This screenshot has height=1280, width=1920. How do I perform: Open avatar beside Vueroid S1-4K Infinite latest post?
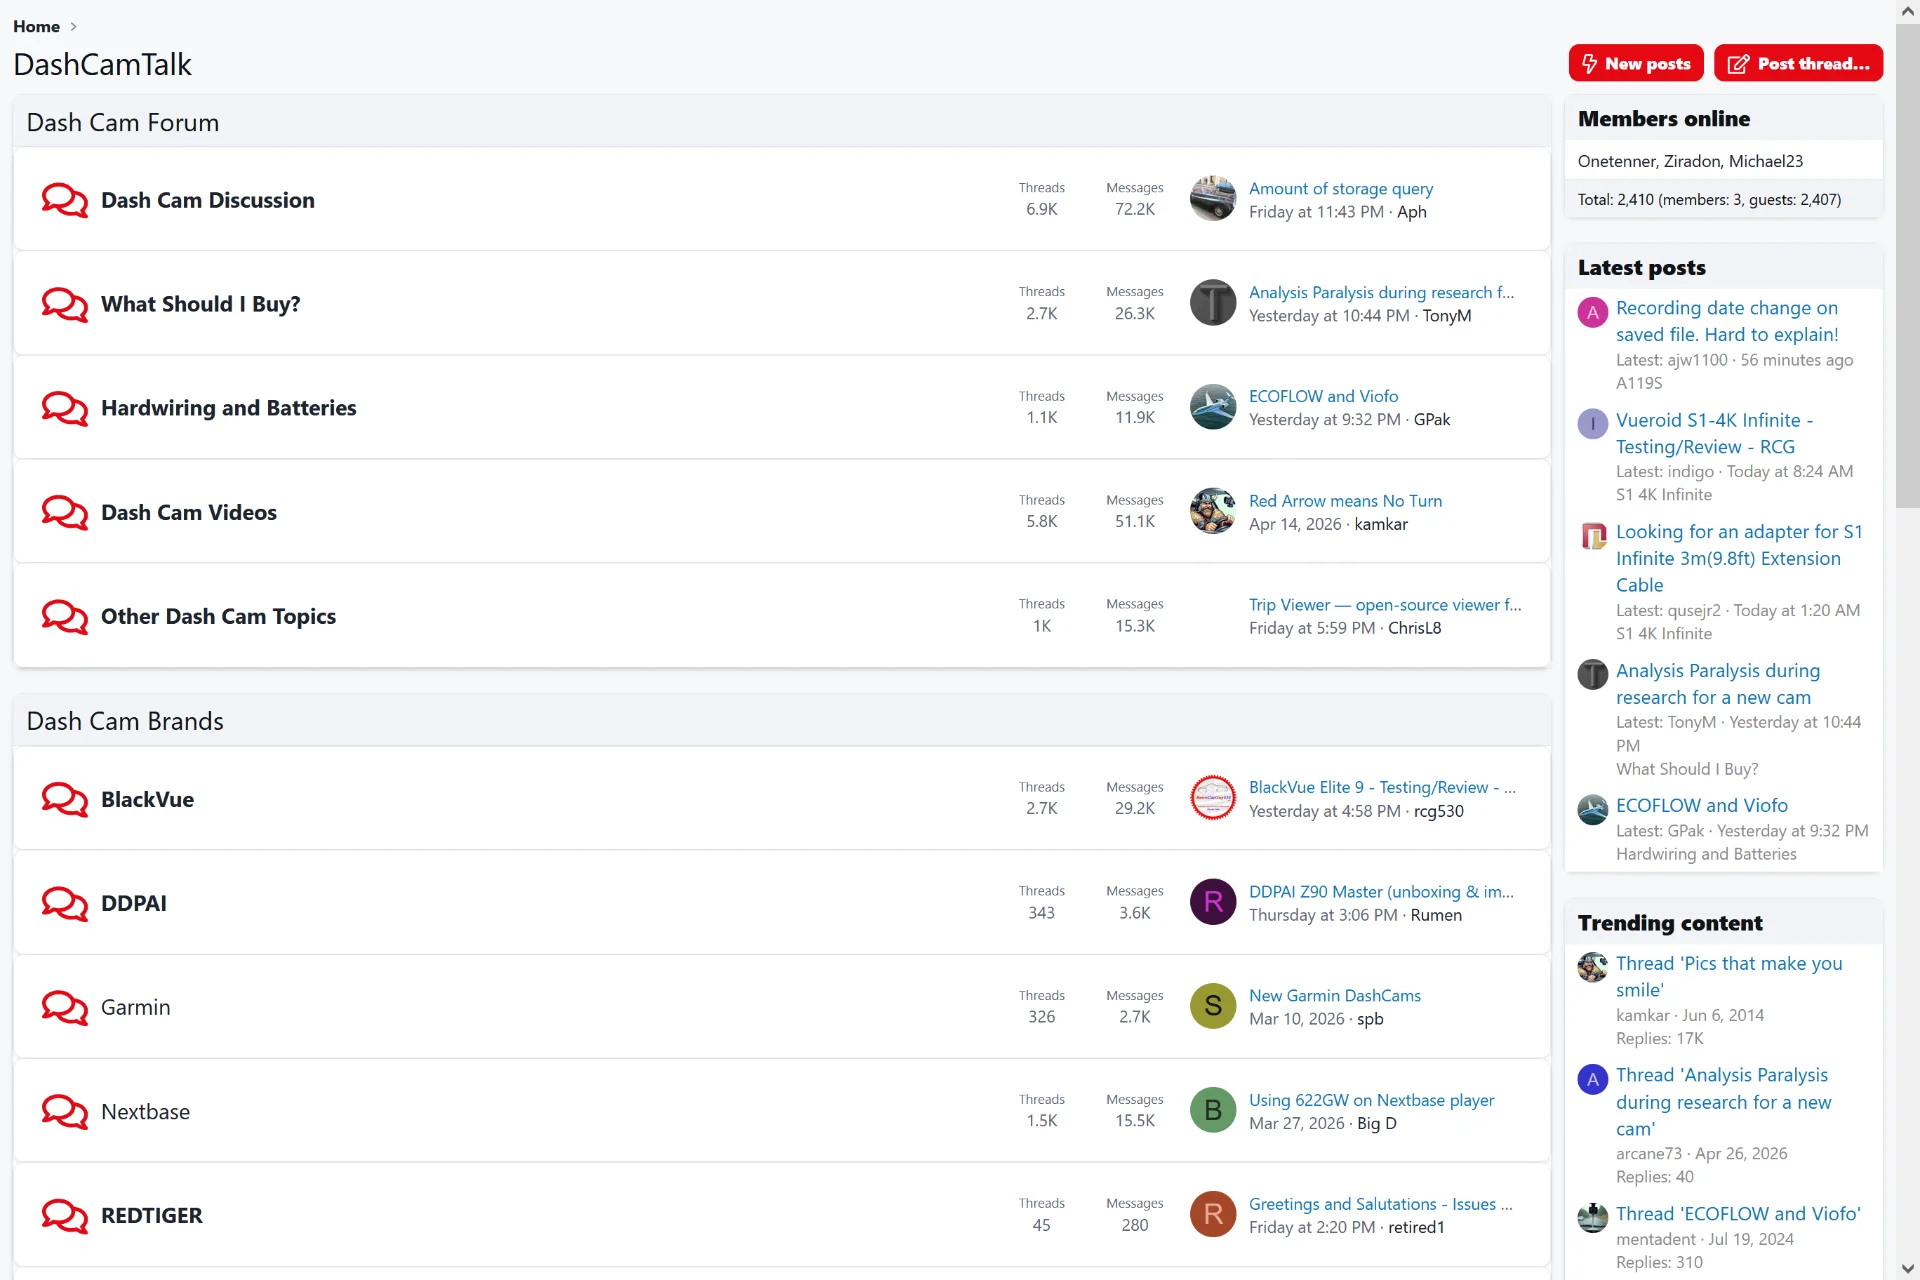tap(1593, 424)
